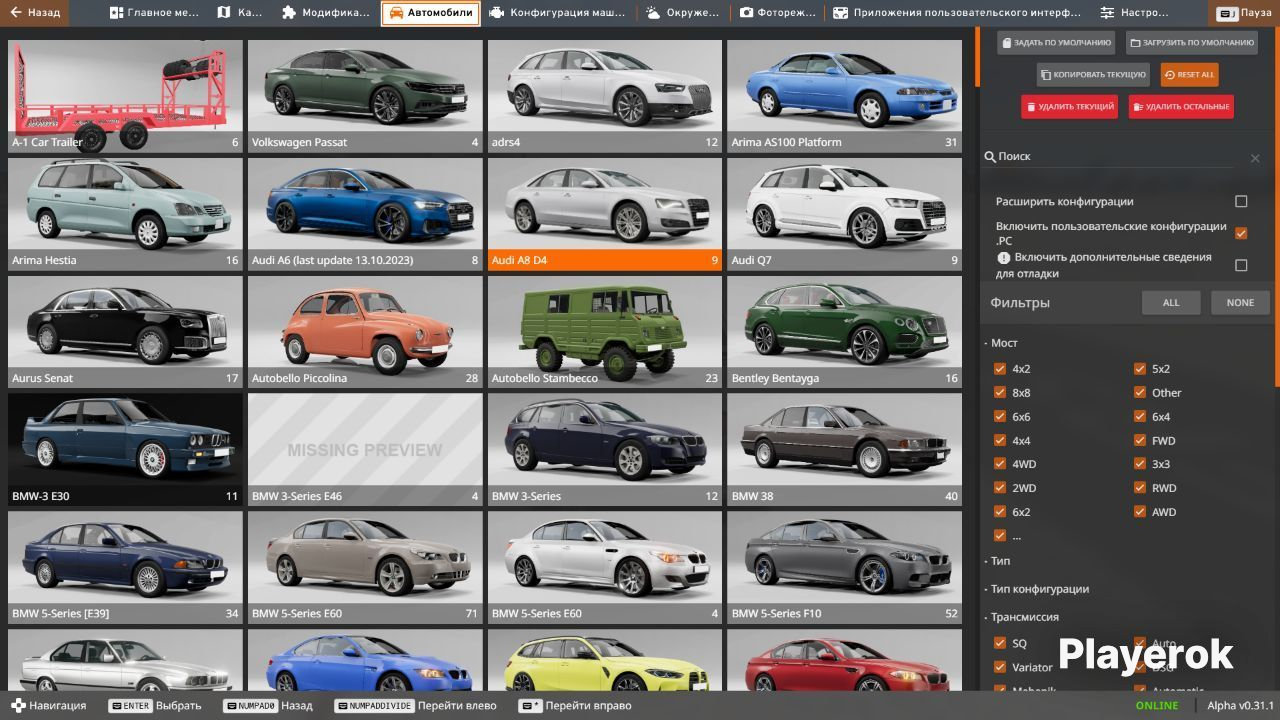Viewport: 1280px width, 720px height.
Task: Expand the Тип filter section
Action: click(x=998, y=561)
